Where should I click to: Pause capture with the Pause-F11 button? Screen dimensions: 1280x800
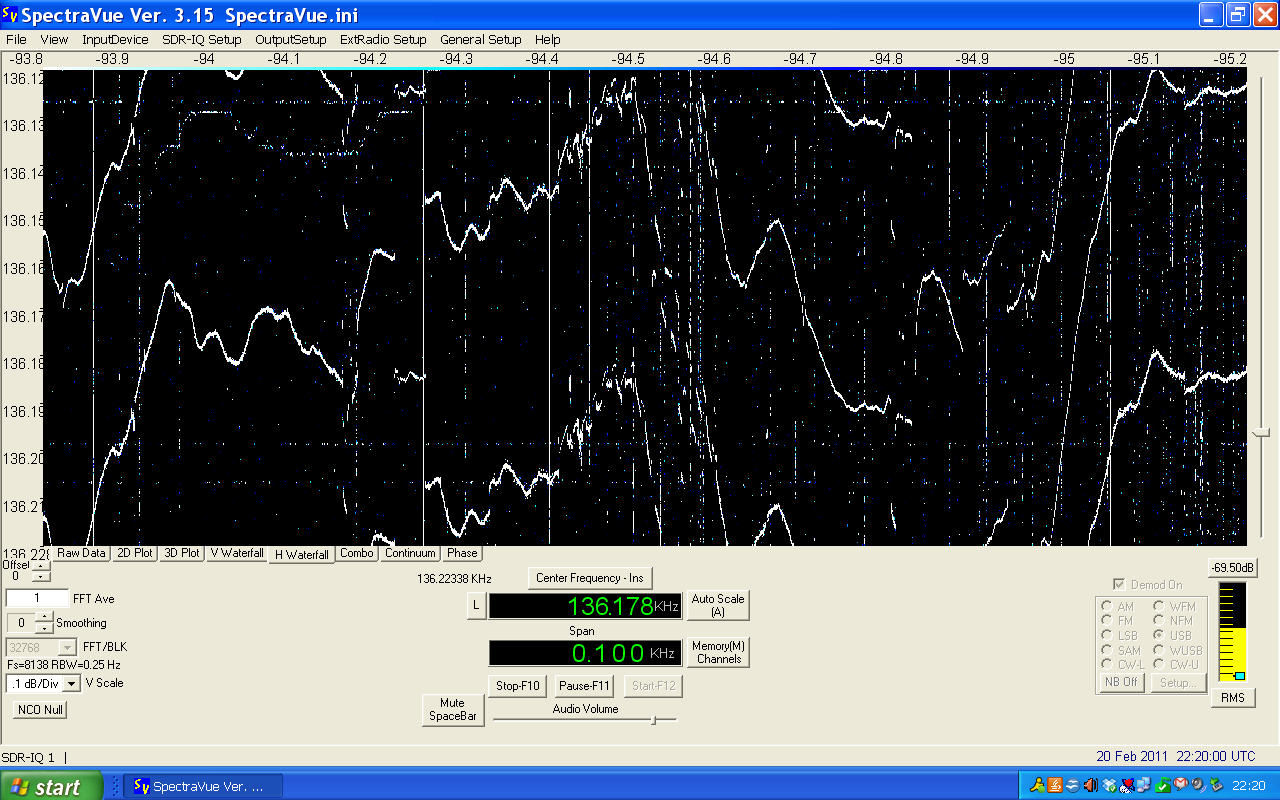(x=584, y=686)
